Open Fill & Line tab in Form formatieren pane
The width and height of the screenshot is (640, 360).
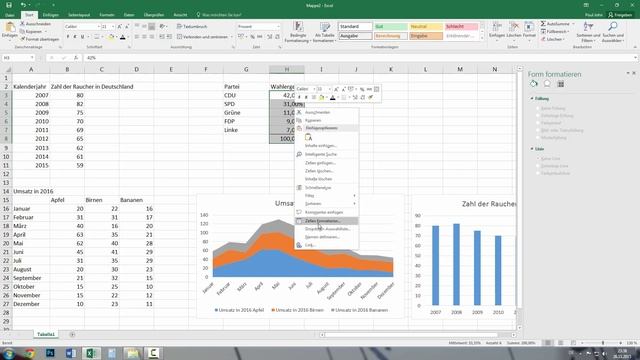[534, 84]
